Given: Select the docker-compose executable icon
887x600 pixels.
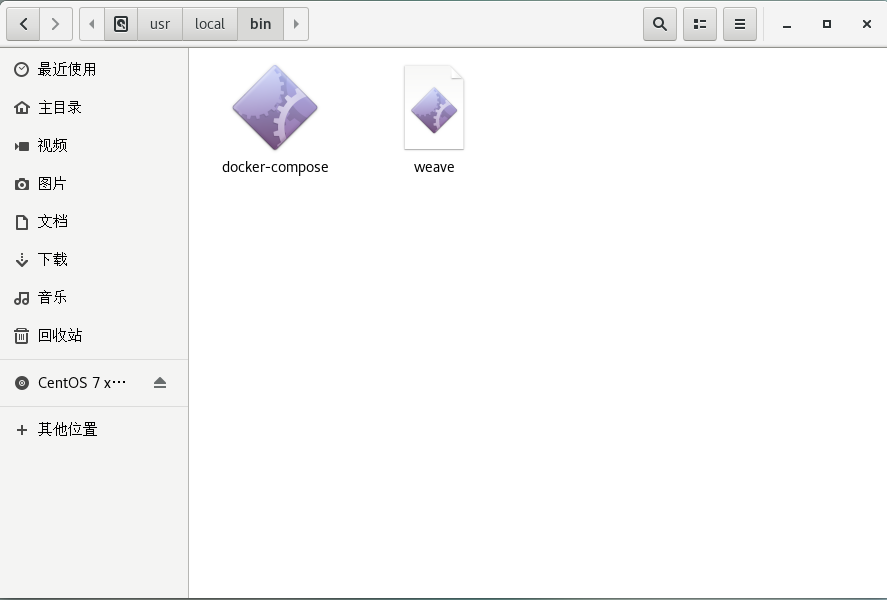Looking at the screenshot, I should coord(275,107).
